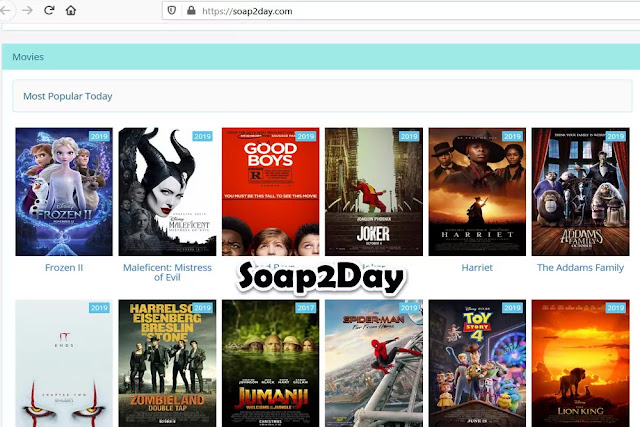Open the Zombieland Double Tap poster
This screenshot has height=427, width=640.
point(167,363)
